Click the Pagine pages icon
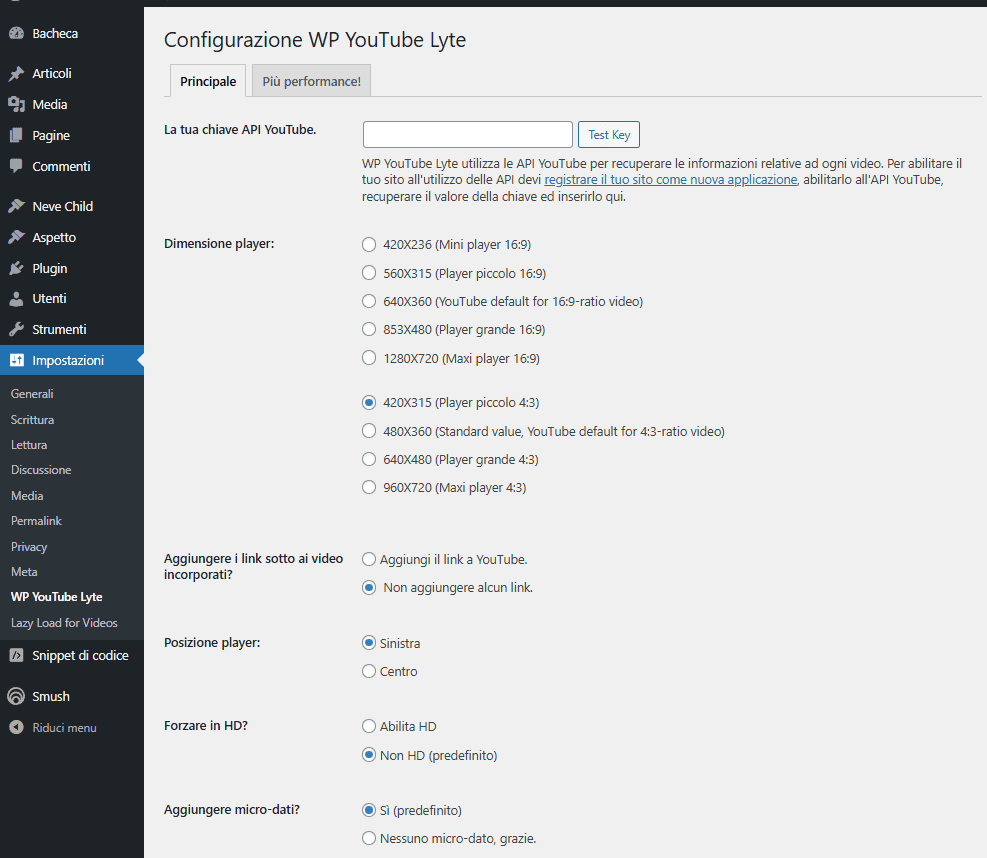The image size is (987, 858). point(16,135)
